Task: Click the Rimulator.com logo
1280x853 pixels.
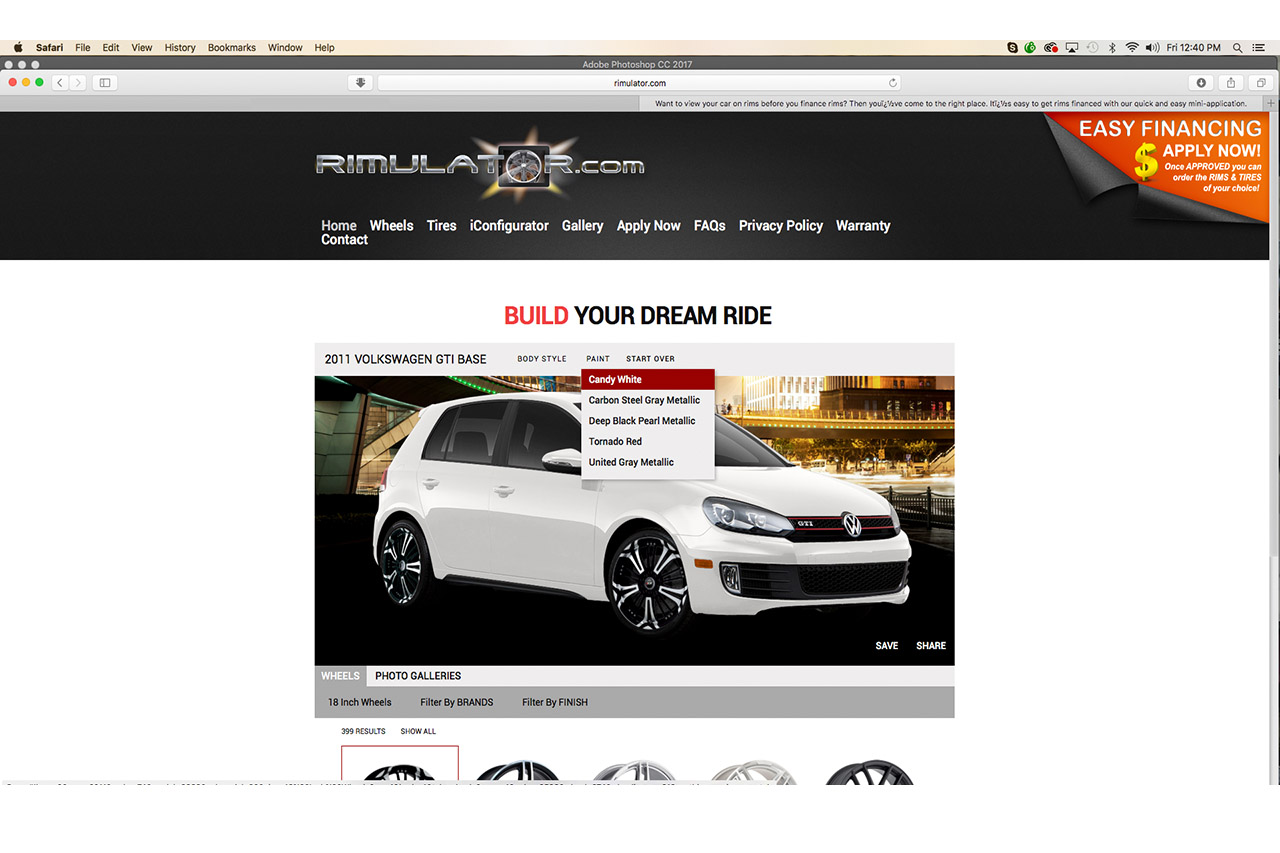Action: point(480,164)
